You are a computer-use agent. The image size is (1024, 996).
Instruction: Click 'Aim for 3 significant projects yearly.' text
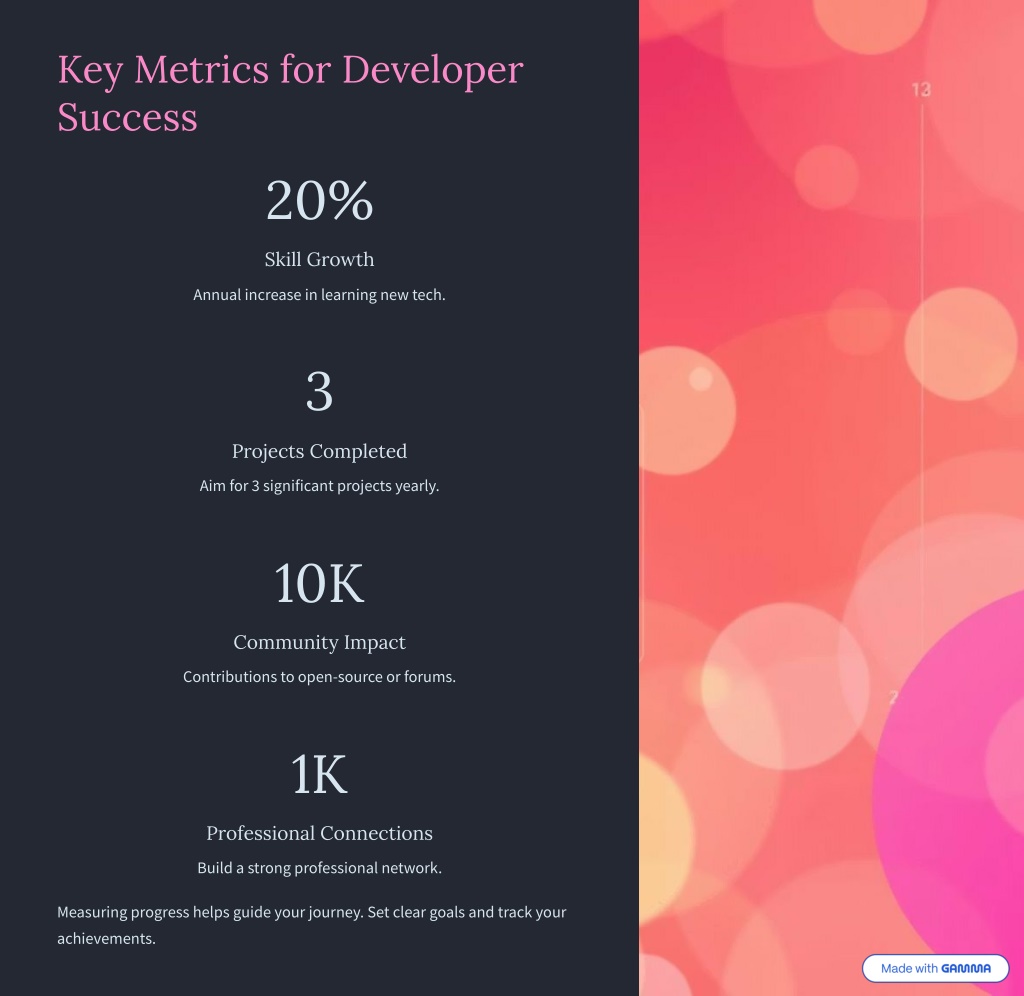point(319,486)
